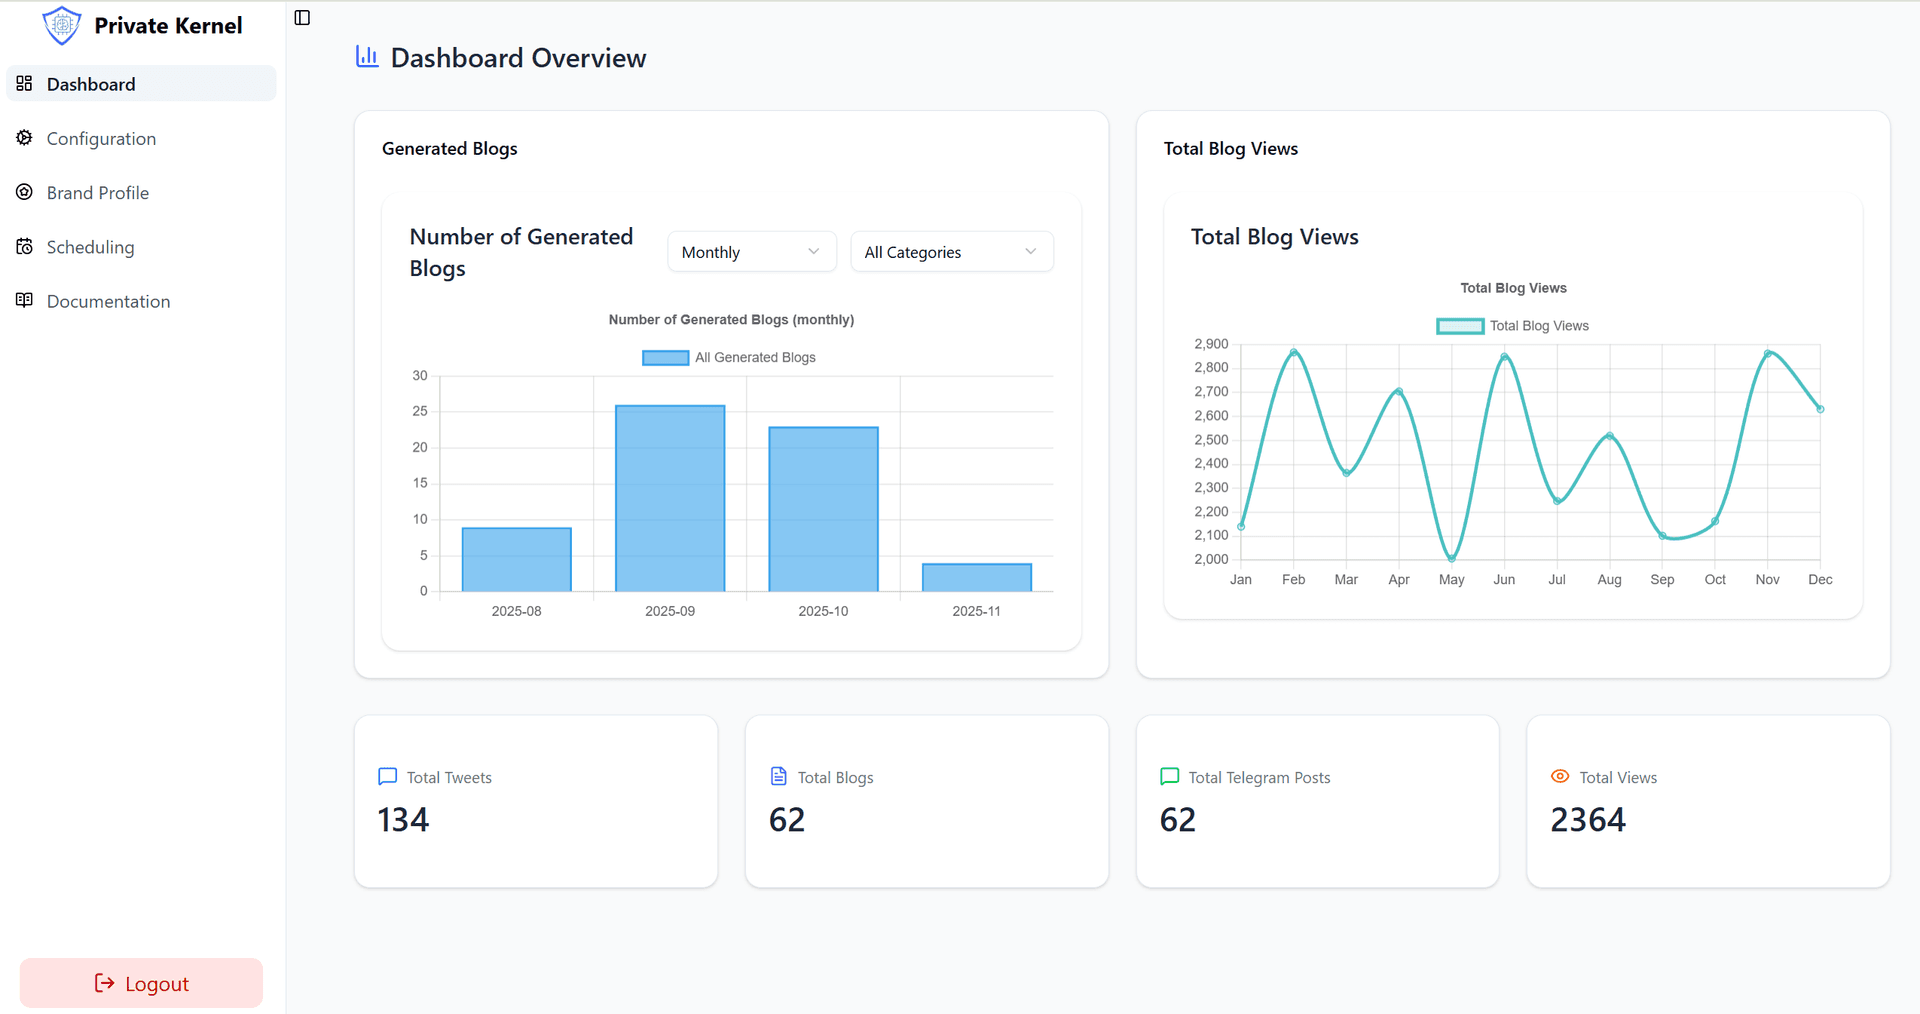
Task: Toggle the sidebar collapse icon
Action: (x=302, y=18)
